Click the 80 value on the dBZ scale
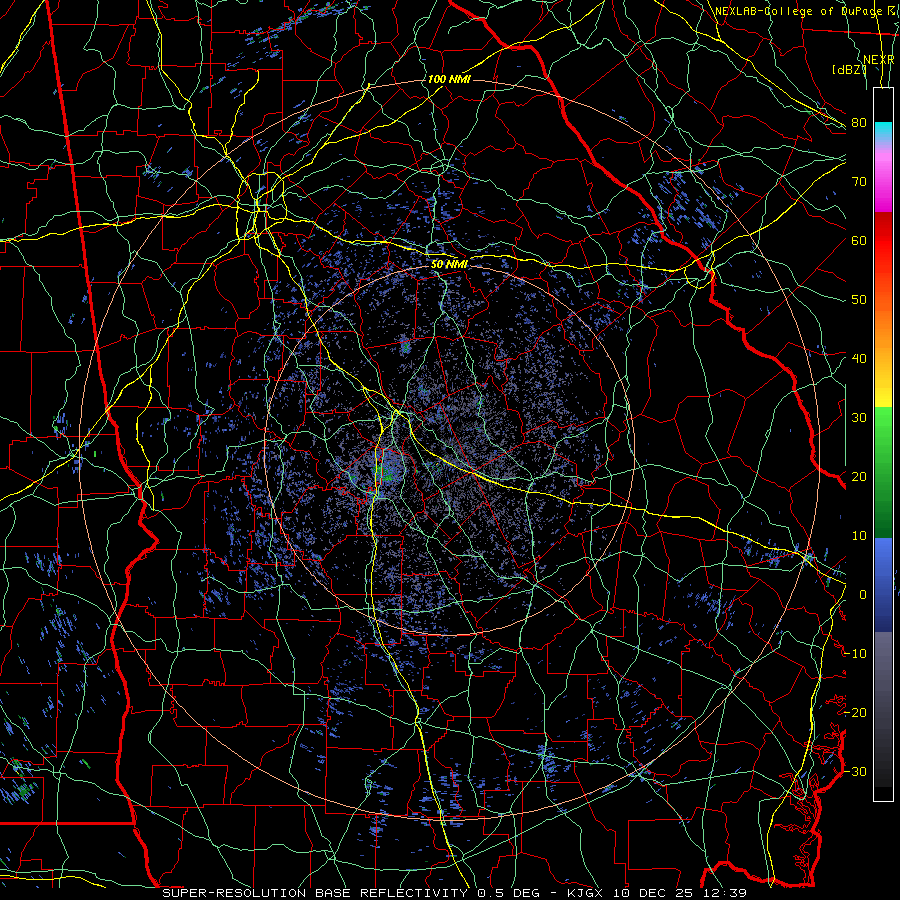 coord(859,123)
